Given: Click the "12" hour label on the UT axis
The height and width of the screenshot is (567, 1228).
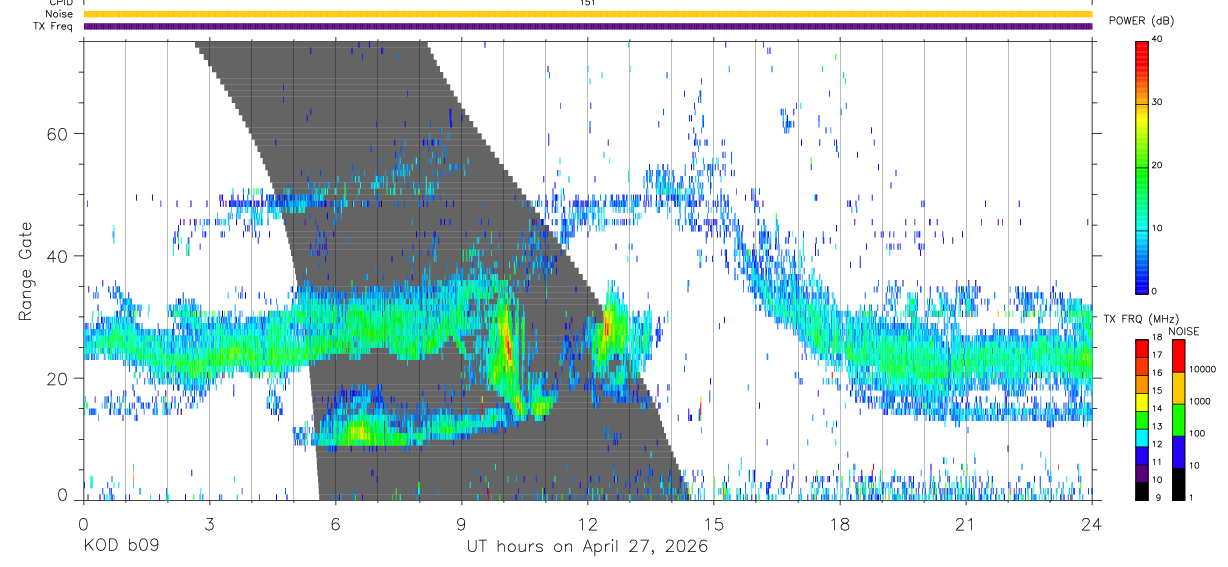Looking at the screenshot, I should [x=587, y=524].
